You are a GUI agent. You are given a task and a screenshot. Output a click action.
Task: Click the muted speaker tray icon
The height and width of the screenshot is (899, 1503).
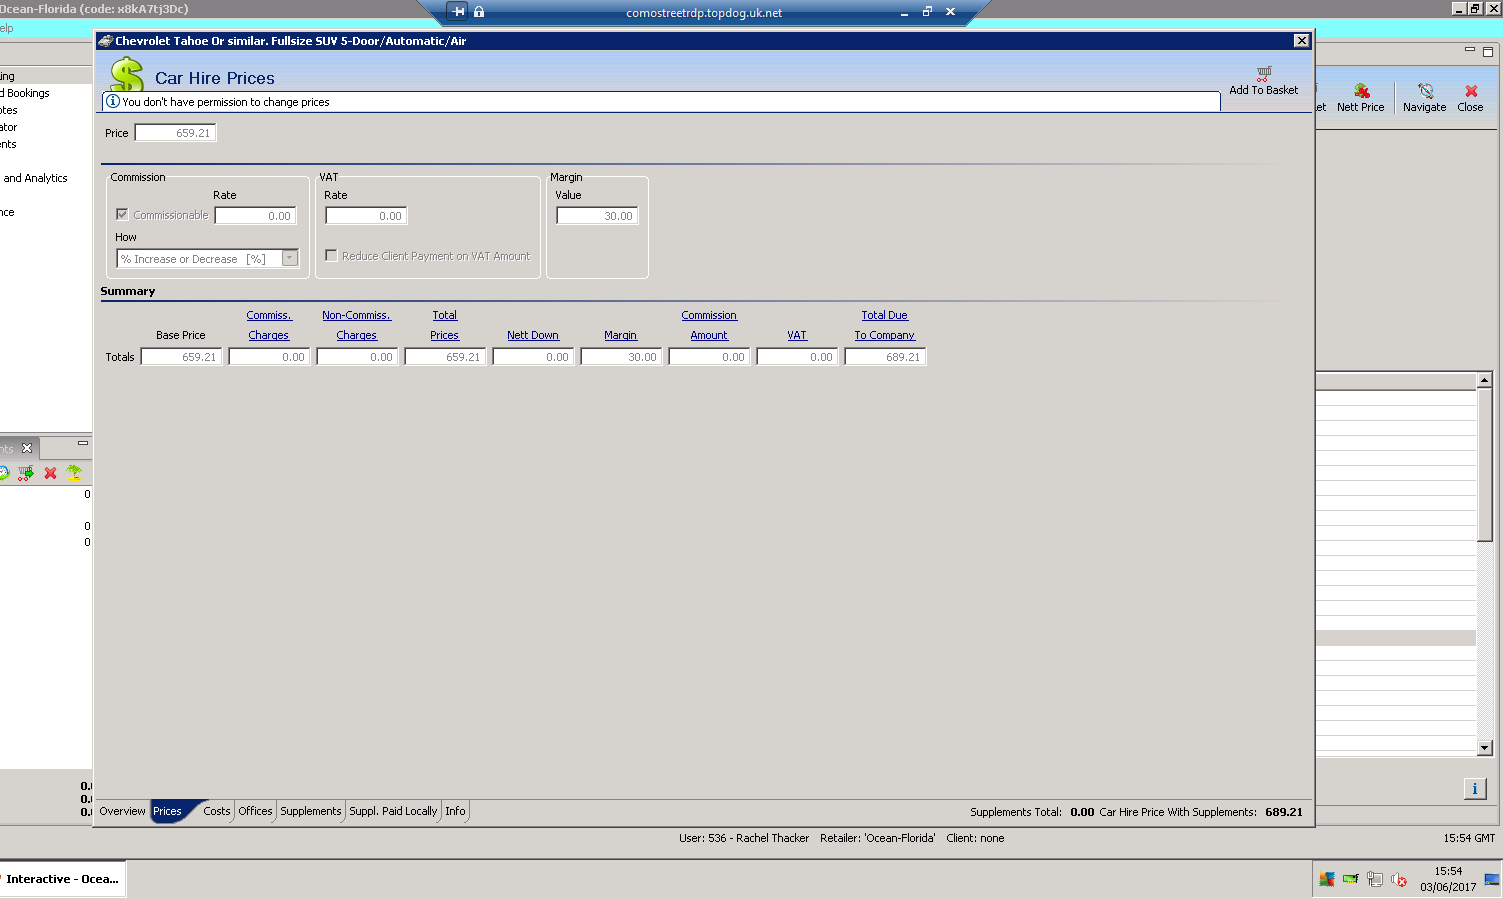1399,880
